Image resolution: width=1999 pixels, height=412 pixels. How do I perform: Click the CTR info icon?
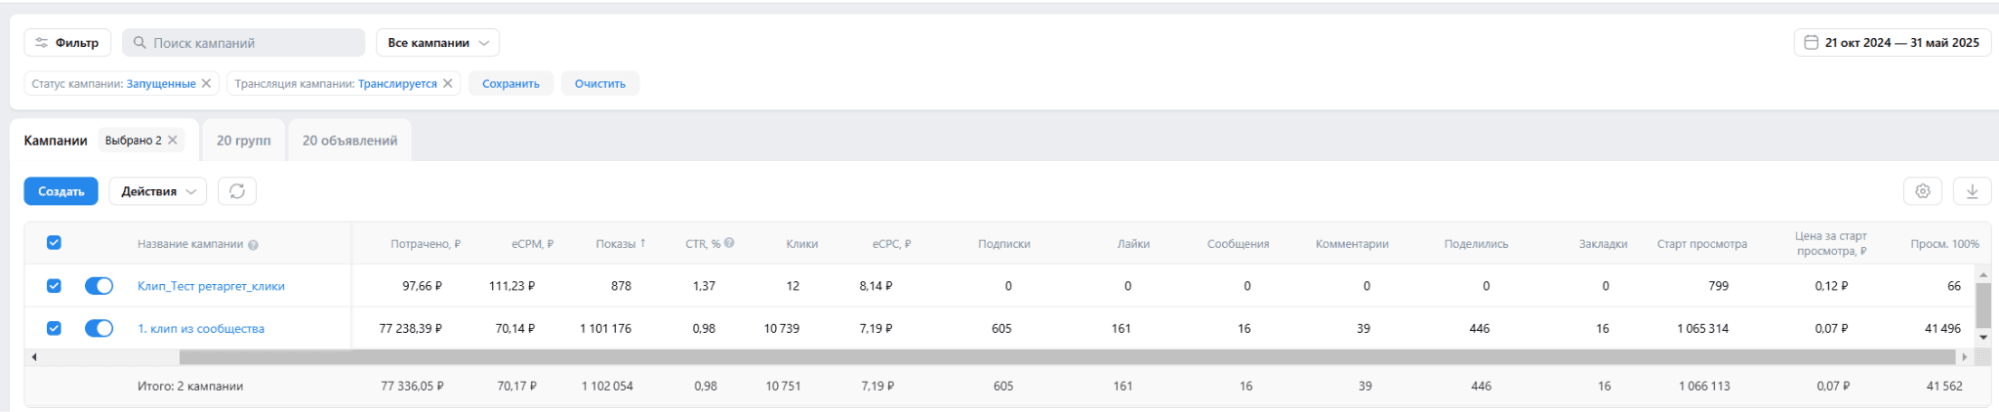[729, 243]
